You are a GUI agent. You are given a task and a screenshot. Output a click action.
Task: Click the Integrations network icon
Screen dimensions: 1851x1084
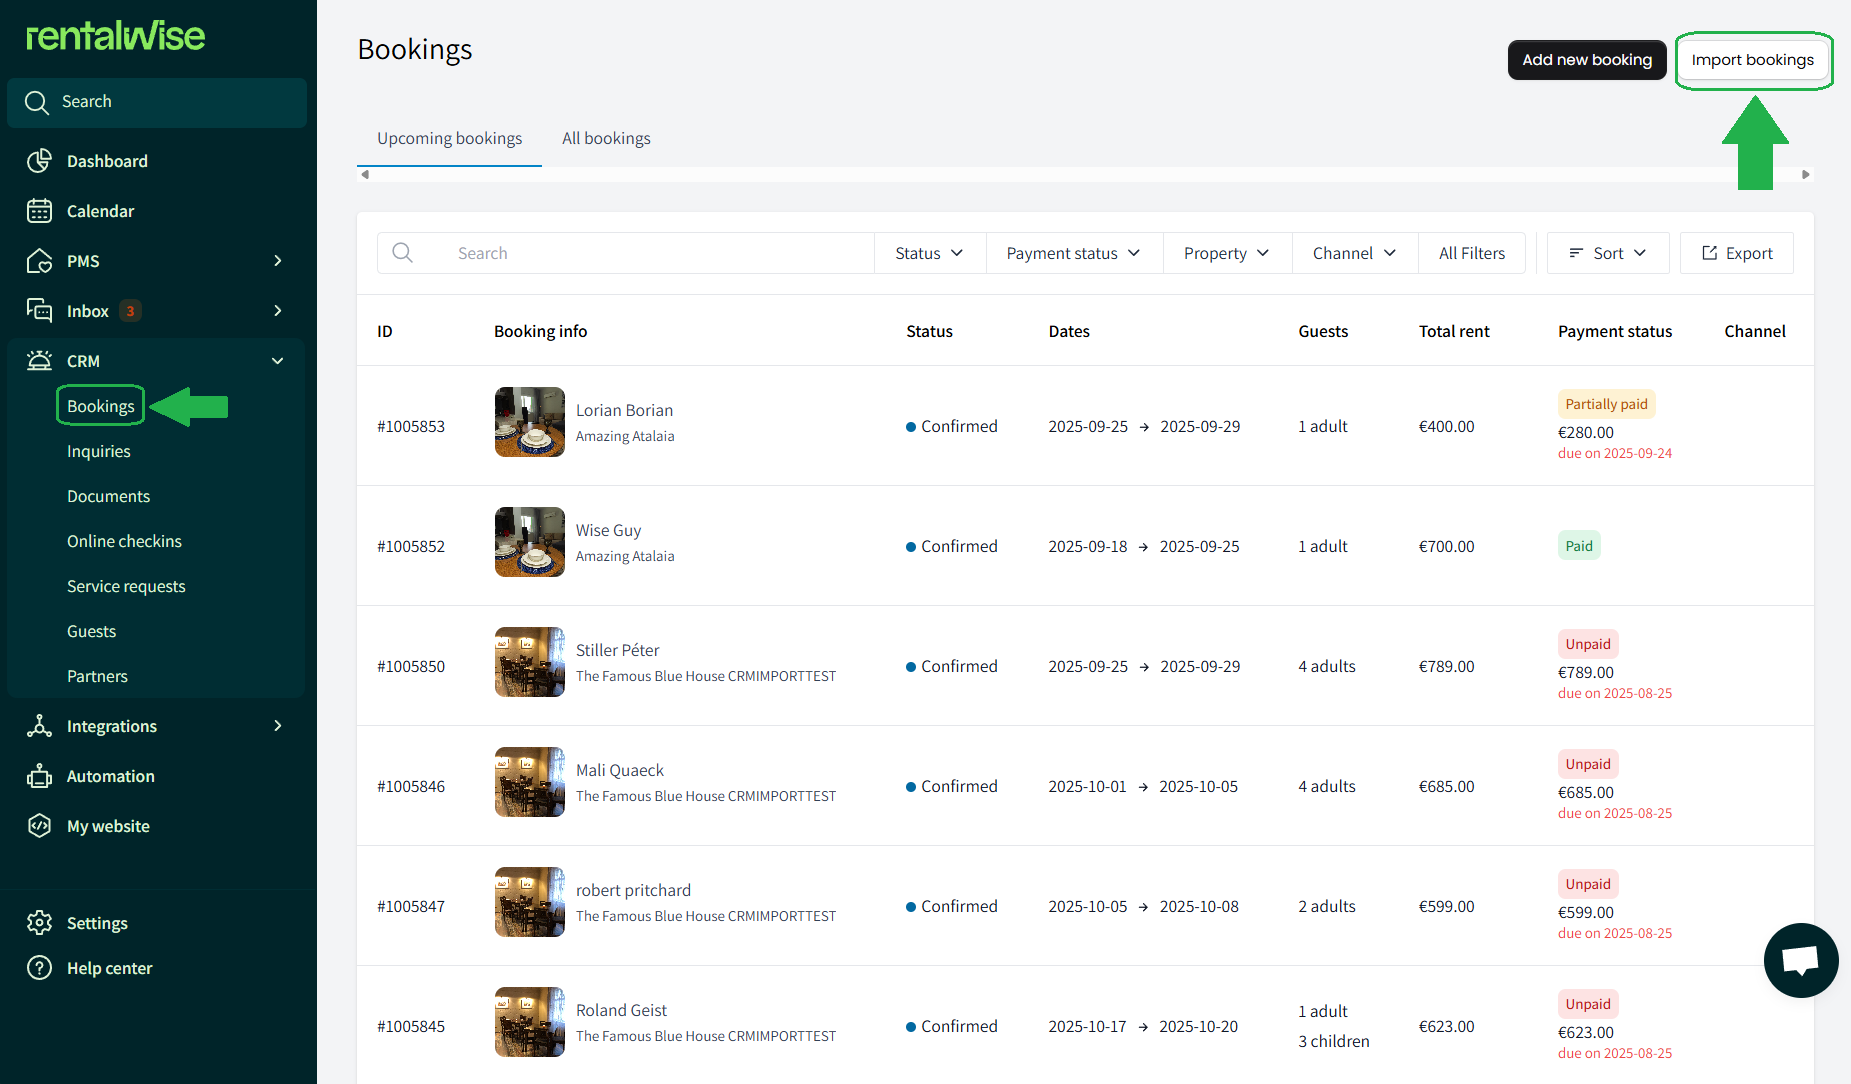[x=39, y=726]
